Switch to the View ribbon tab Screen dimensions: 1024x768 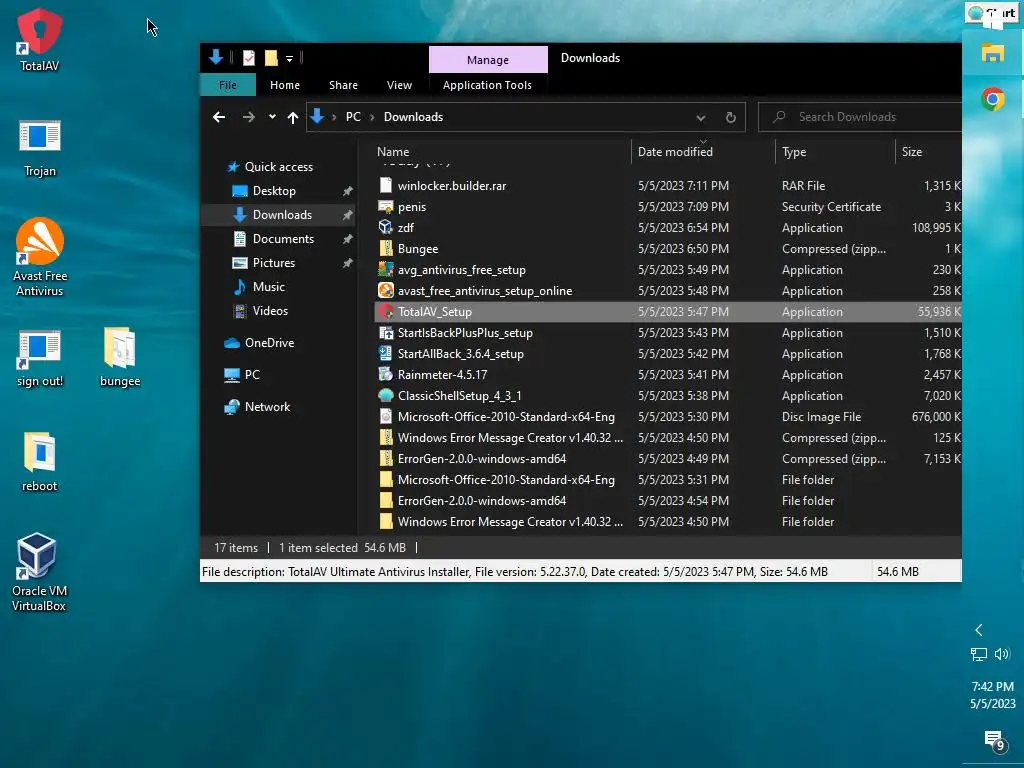click(x=399, y=85)
